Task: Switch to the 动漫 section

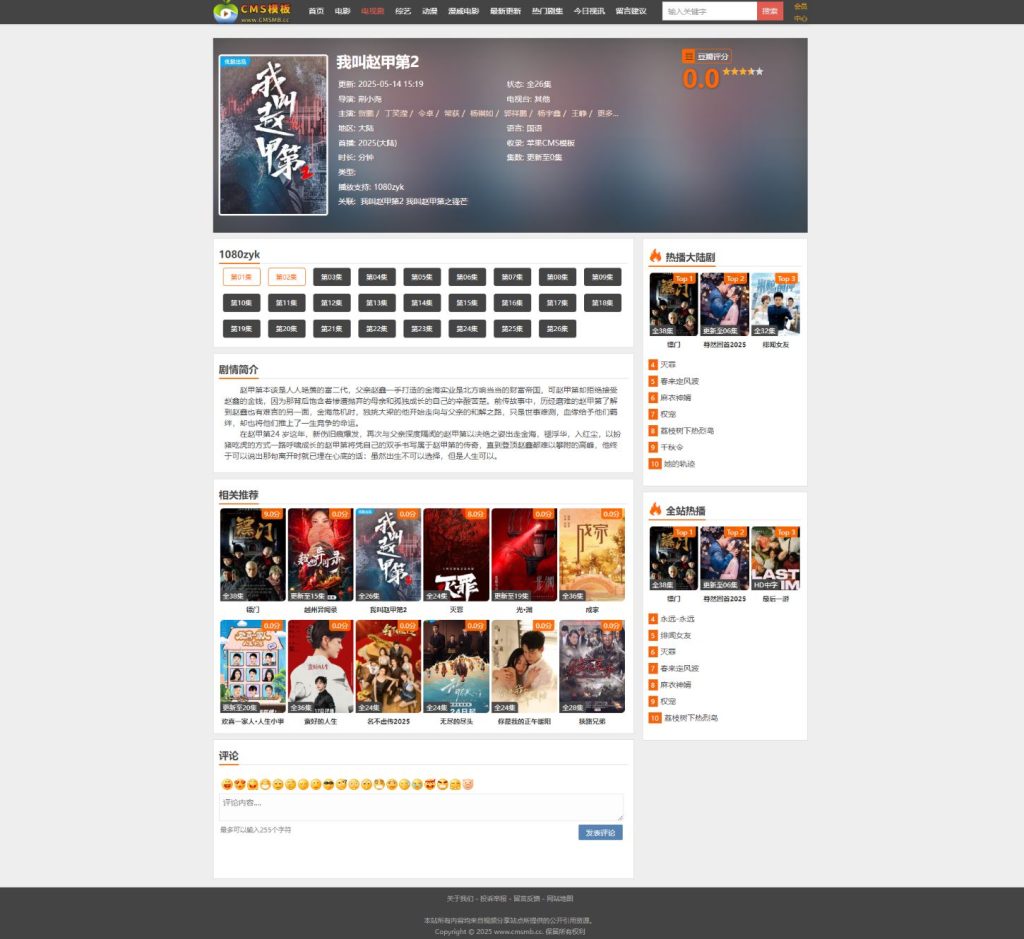Action: 430,11
